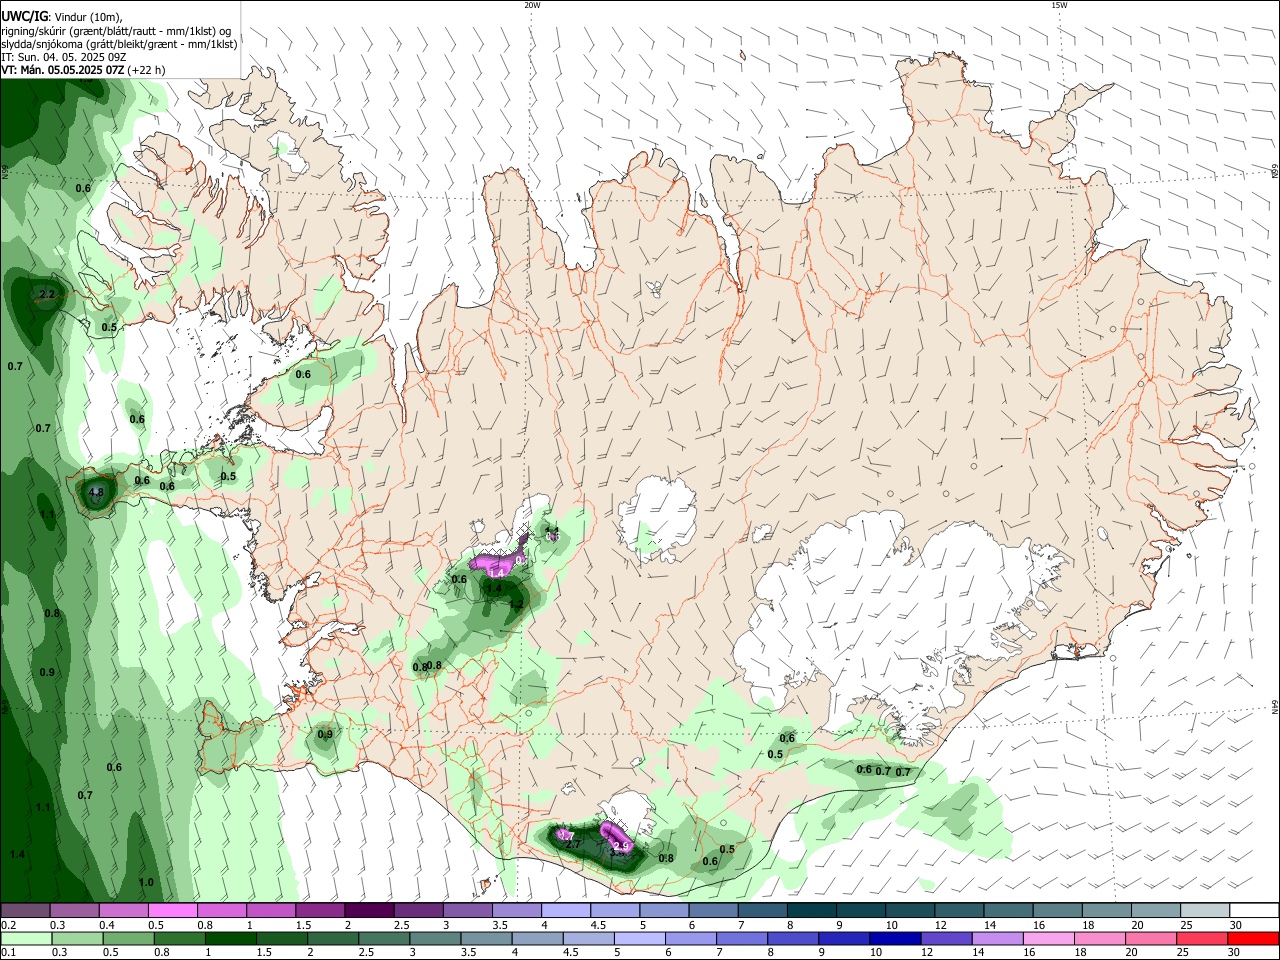Click the 1.0 precipitation value over the sea
This screenshot has width=1280, height=960.
point(146,883)
